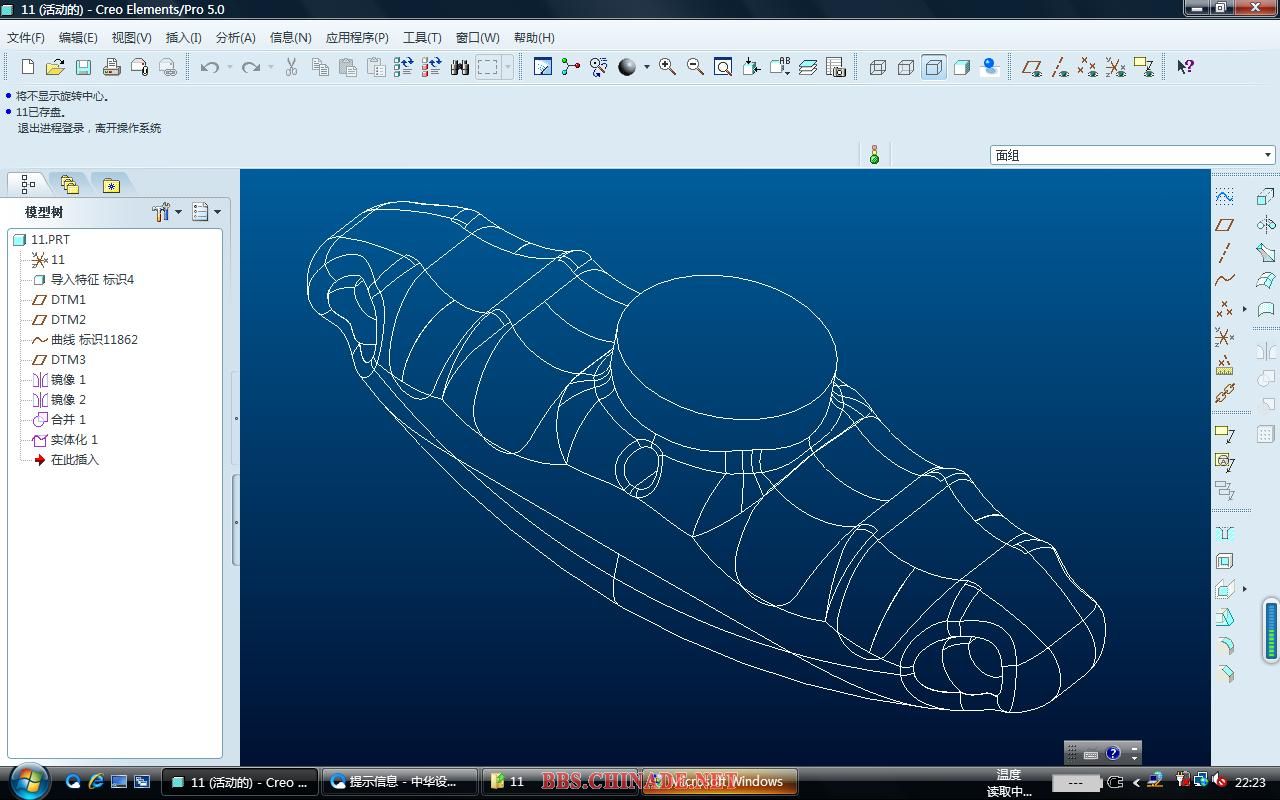This screenshot has width=1280, height=800.
Task: Select the Extrude tool
Action: (x=1265, y=196)
